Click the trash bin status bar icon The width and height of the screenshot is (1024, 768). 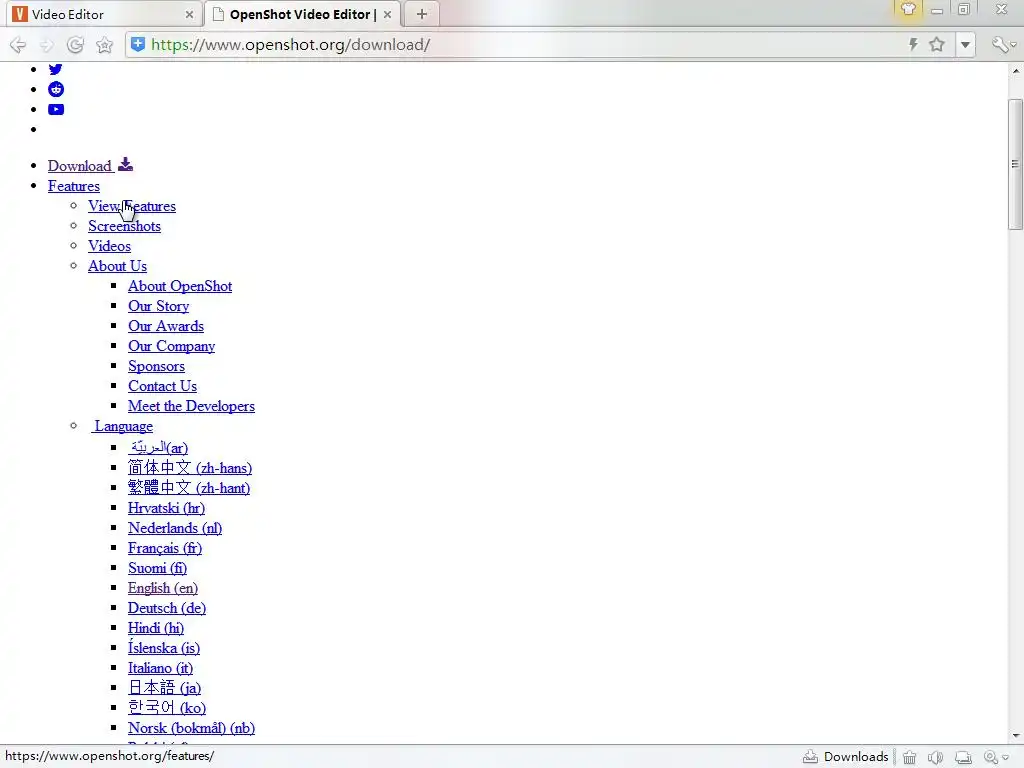(909, 757)
